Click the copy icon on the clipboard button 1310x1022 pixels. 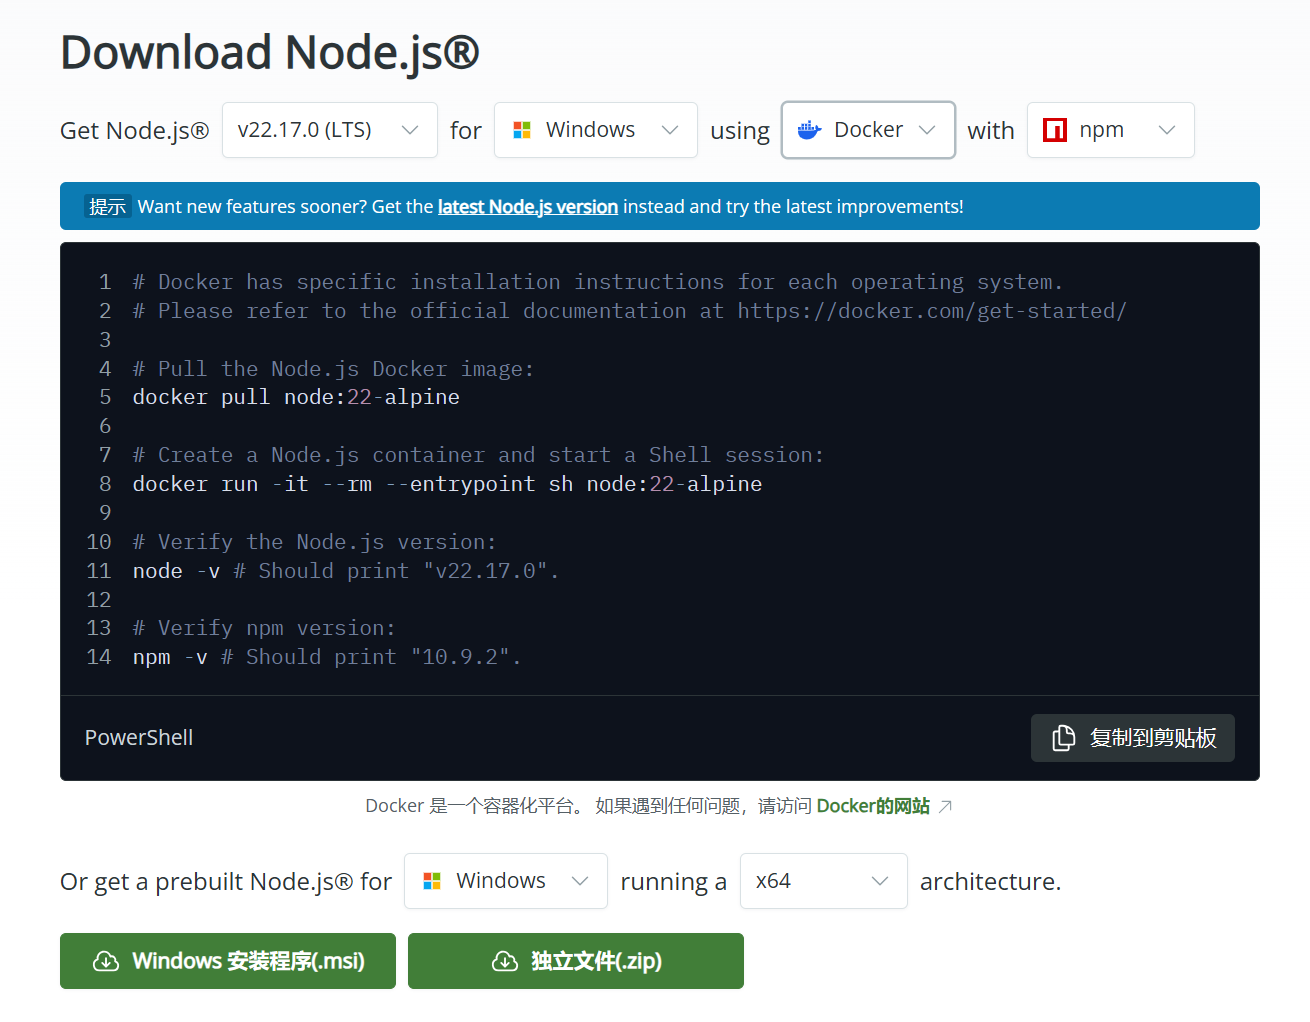tap(1063, 737)
